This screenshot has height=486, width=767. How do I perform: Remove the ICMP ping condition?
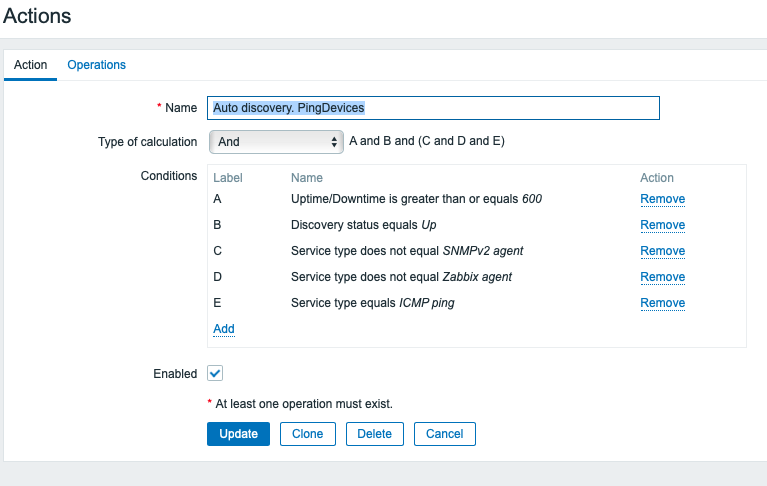click(x=662, y=303)
